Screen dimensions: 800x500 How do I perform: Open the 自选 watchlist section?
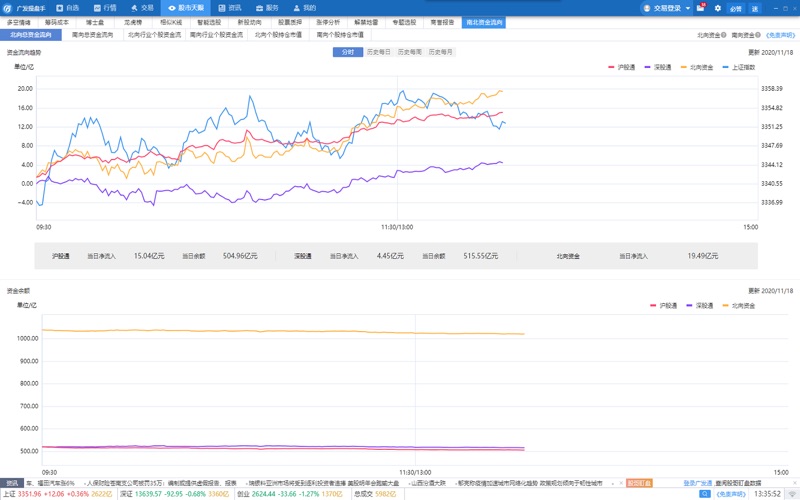pyautogui.click(x=67, y=7)
